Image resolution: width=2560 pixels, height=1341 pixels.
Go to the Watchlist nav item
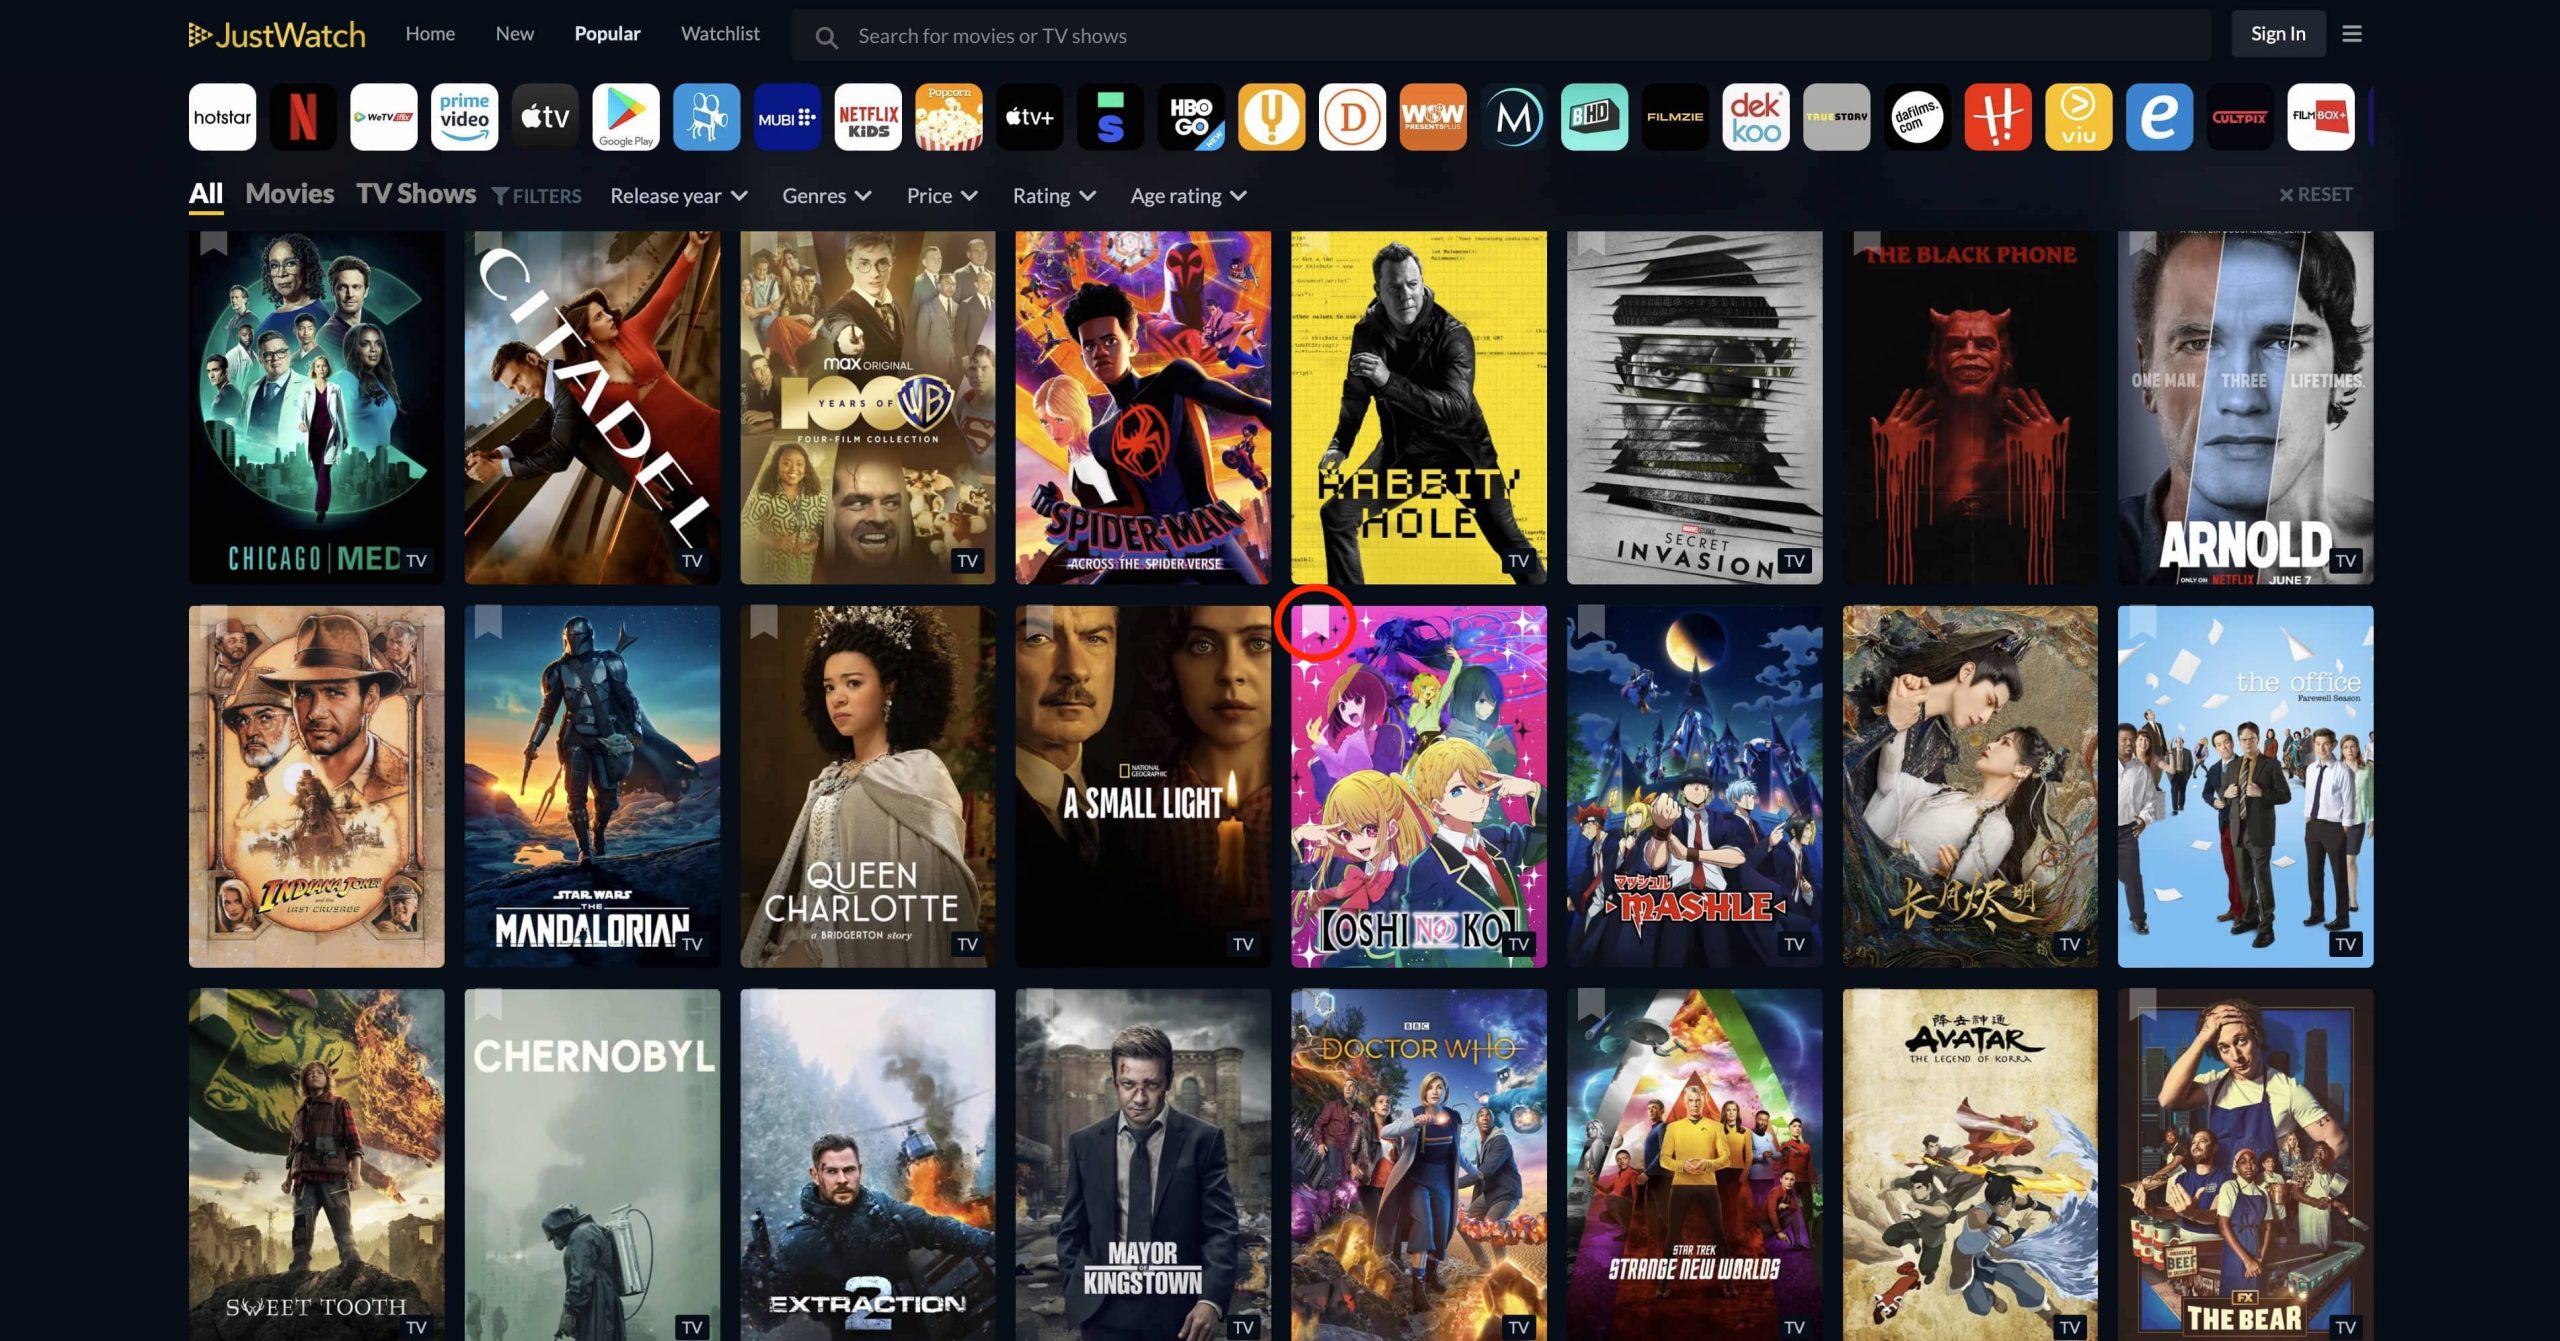(720, 34)
